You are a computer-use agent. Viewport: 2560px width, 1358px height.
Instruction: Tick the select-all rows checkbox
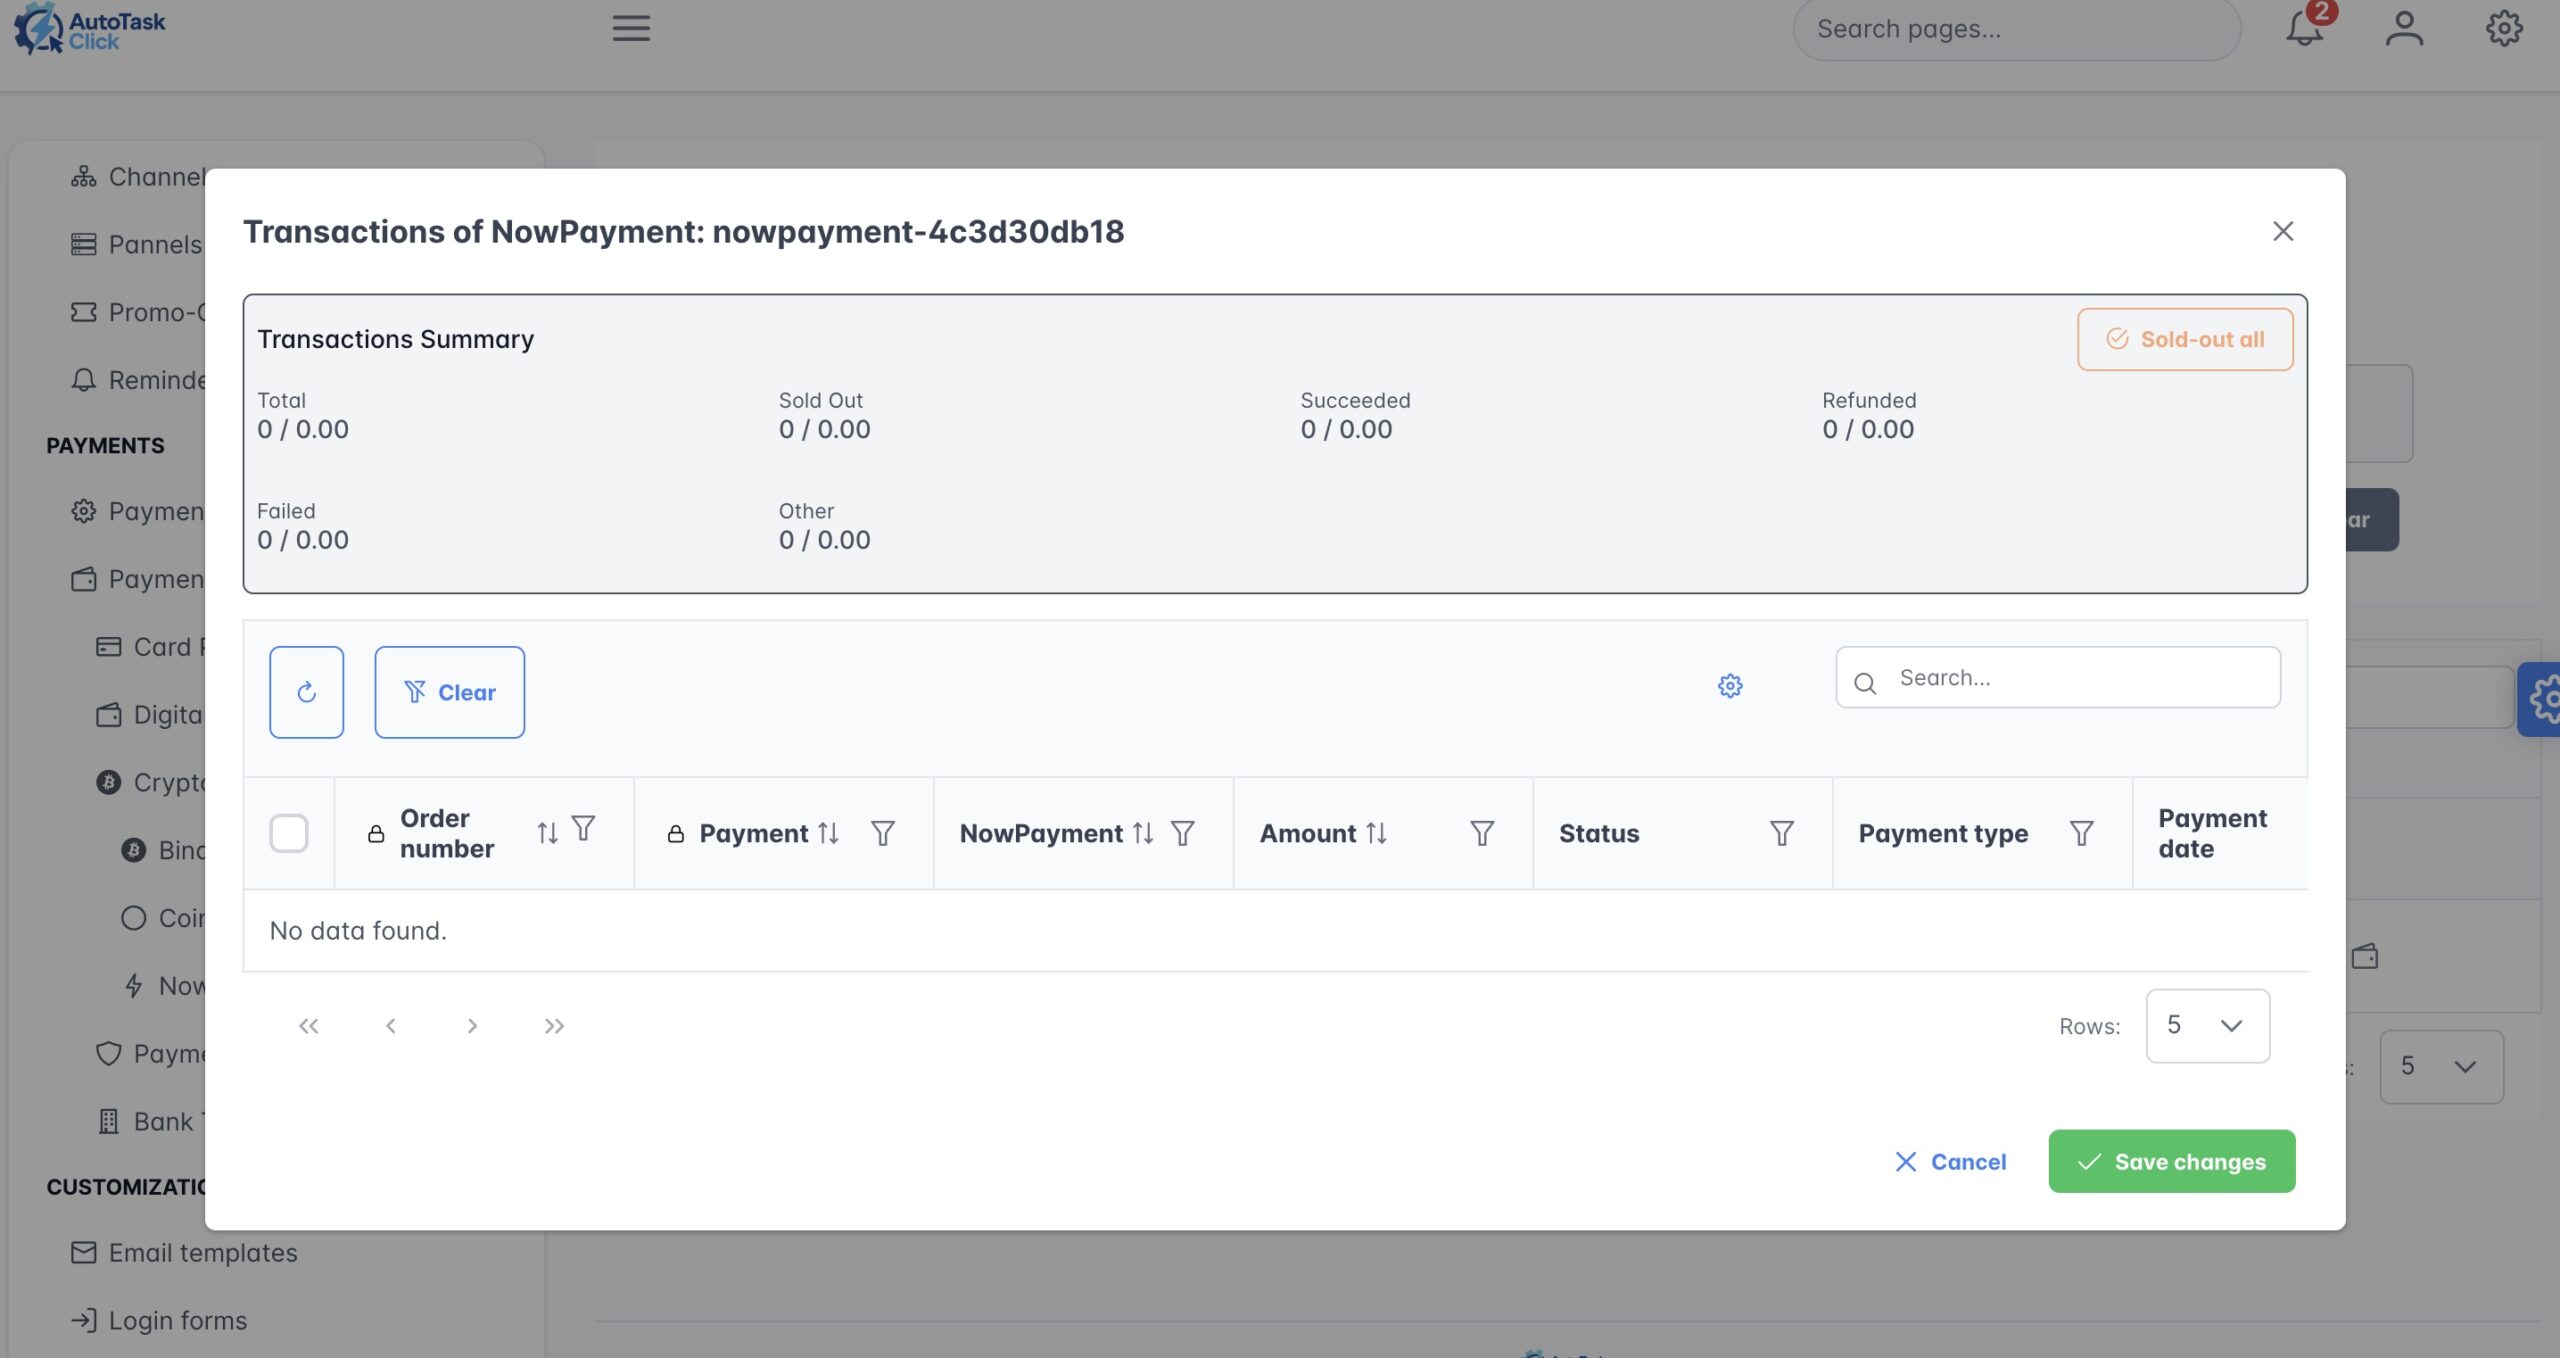[289, 833]
